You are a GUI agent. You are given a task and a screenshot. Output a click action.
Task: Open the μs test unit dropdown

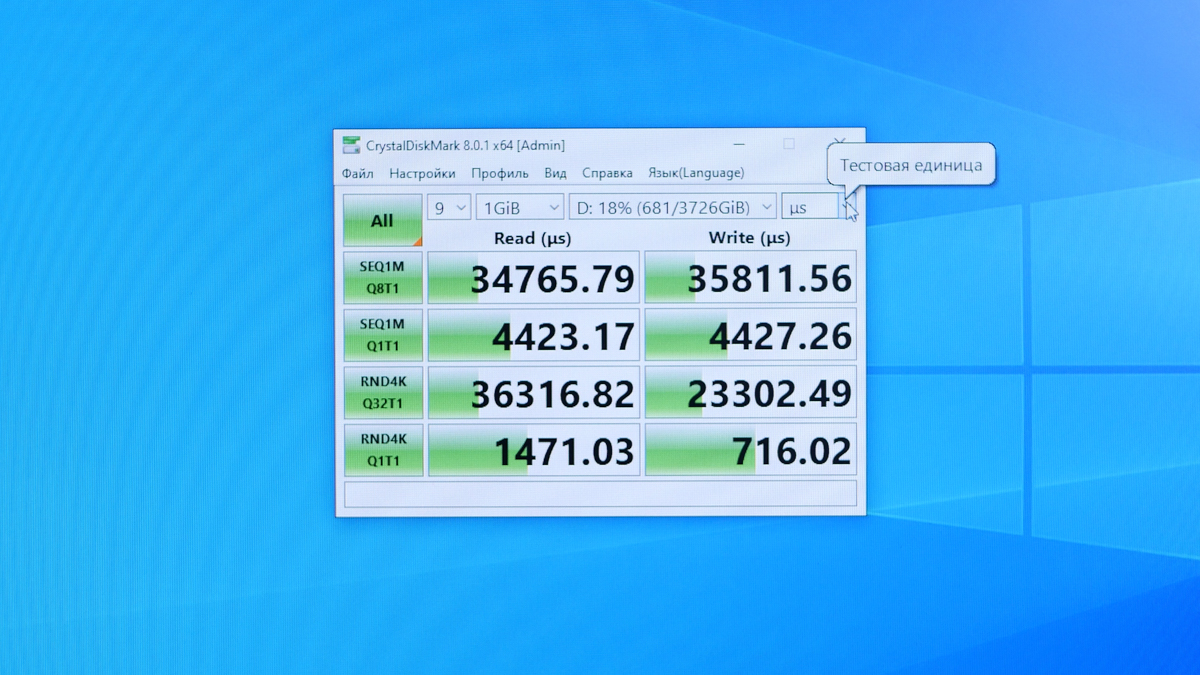pos(819,207)
